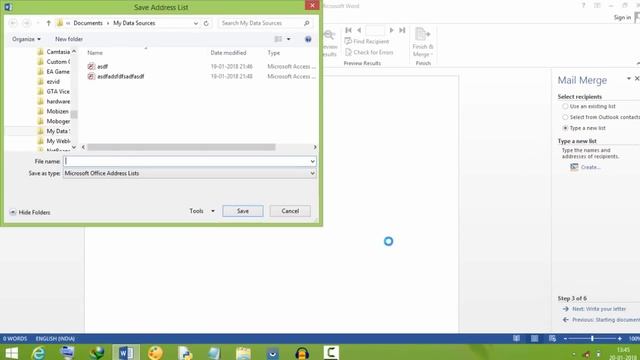Select Mobogenie folder in tree
Screen dimensions: 640x360
[x=53, y=121]
